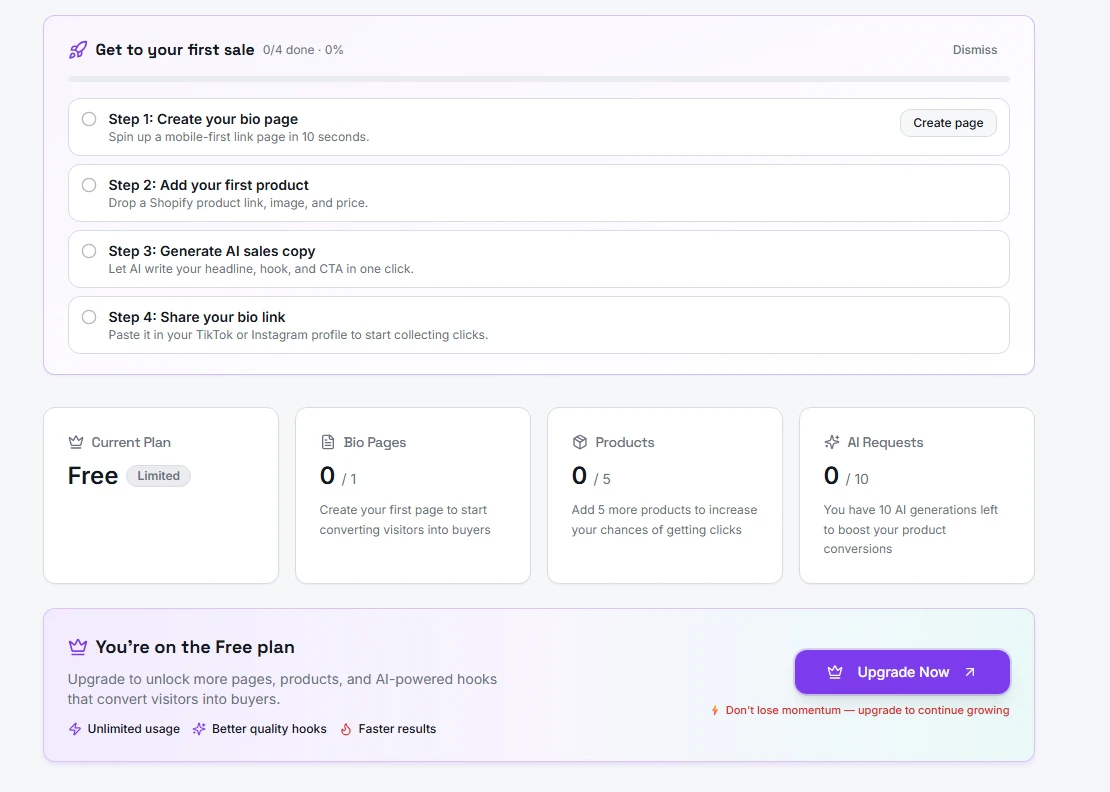
Task: Click Step 2: Add your first product title
Action: (209, 185)
